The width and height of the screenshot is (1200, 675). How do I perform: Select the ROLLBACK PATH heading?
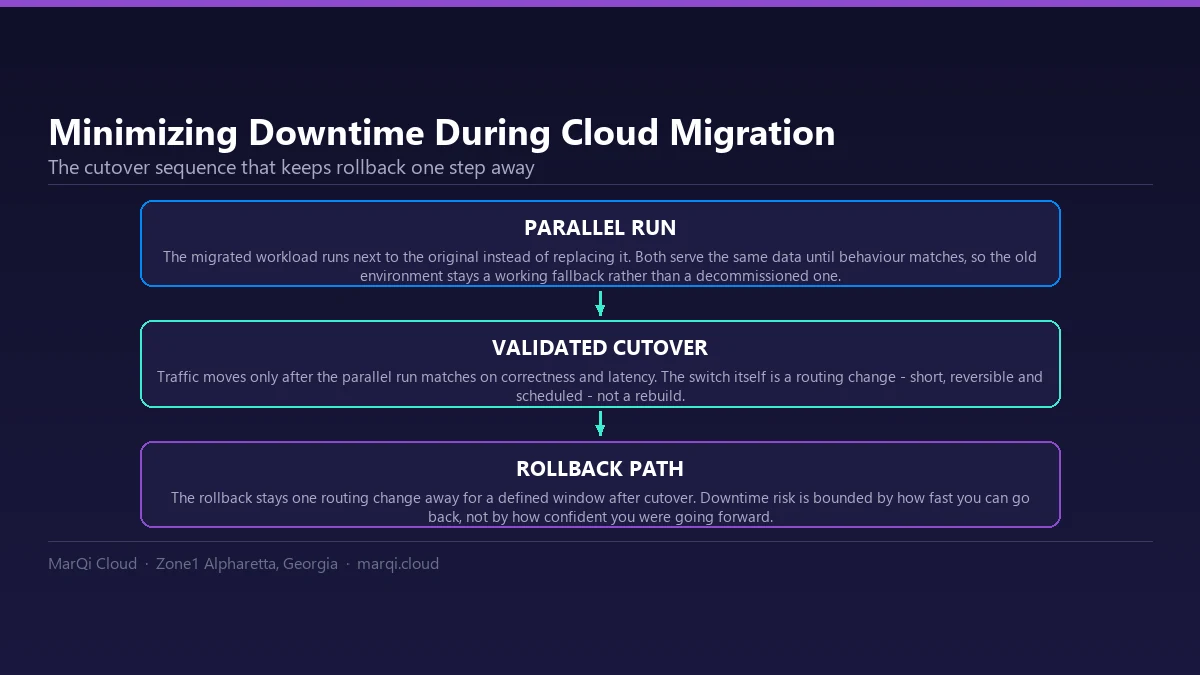(600, 469)
